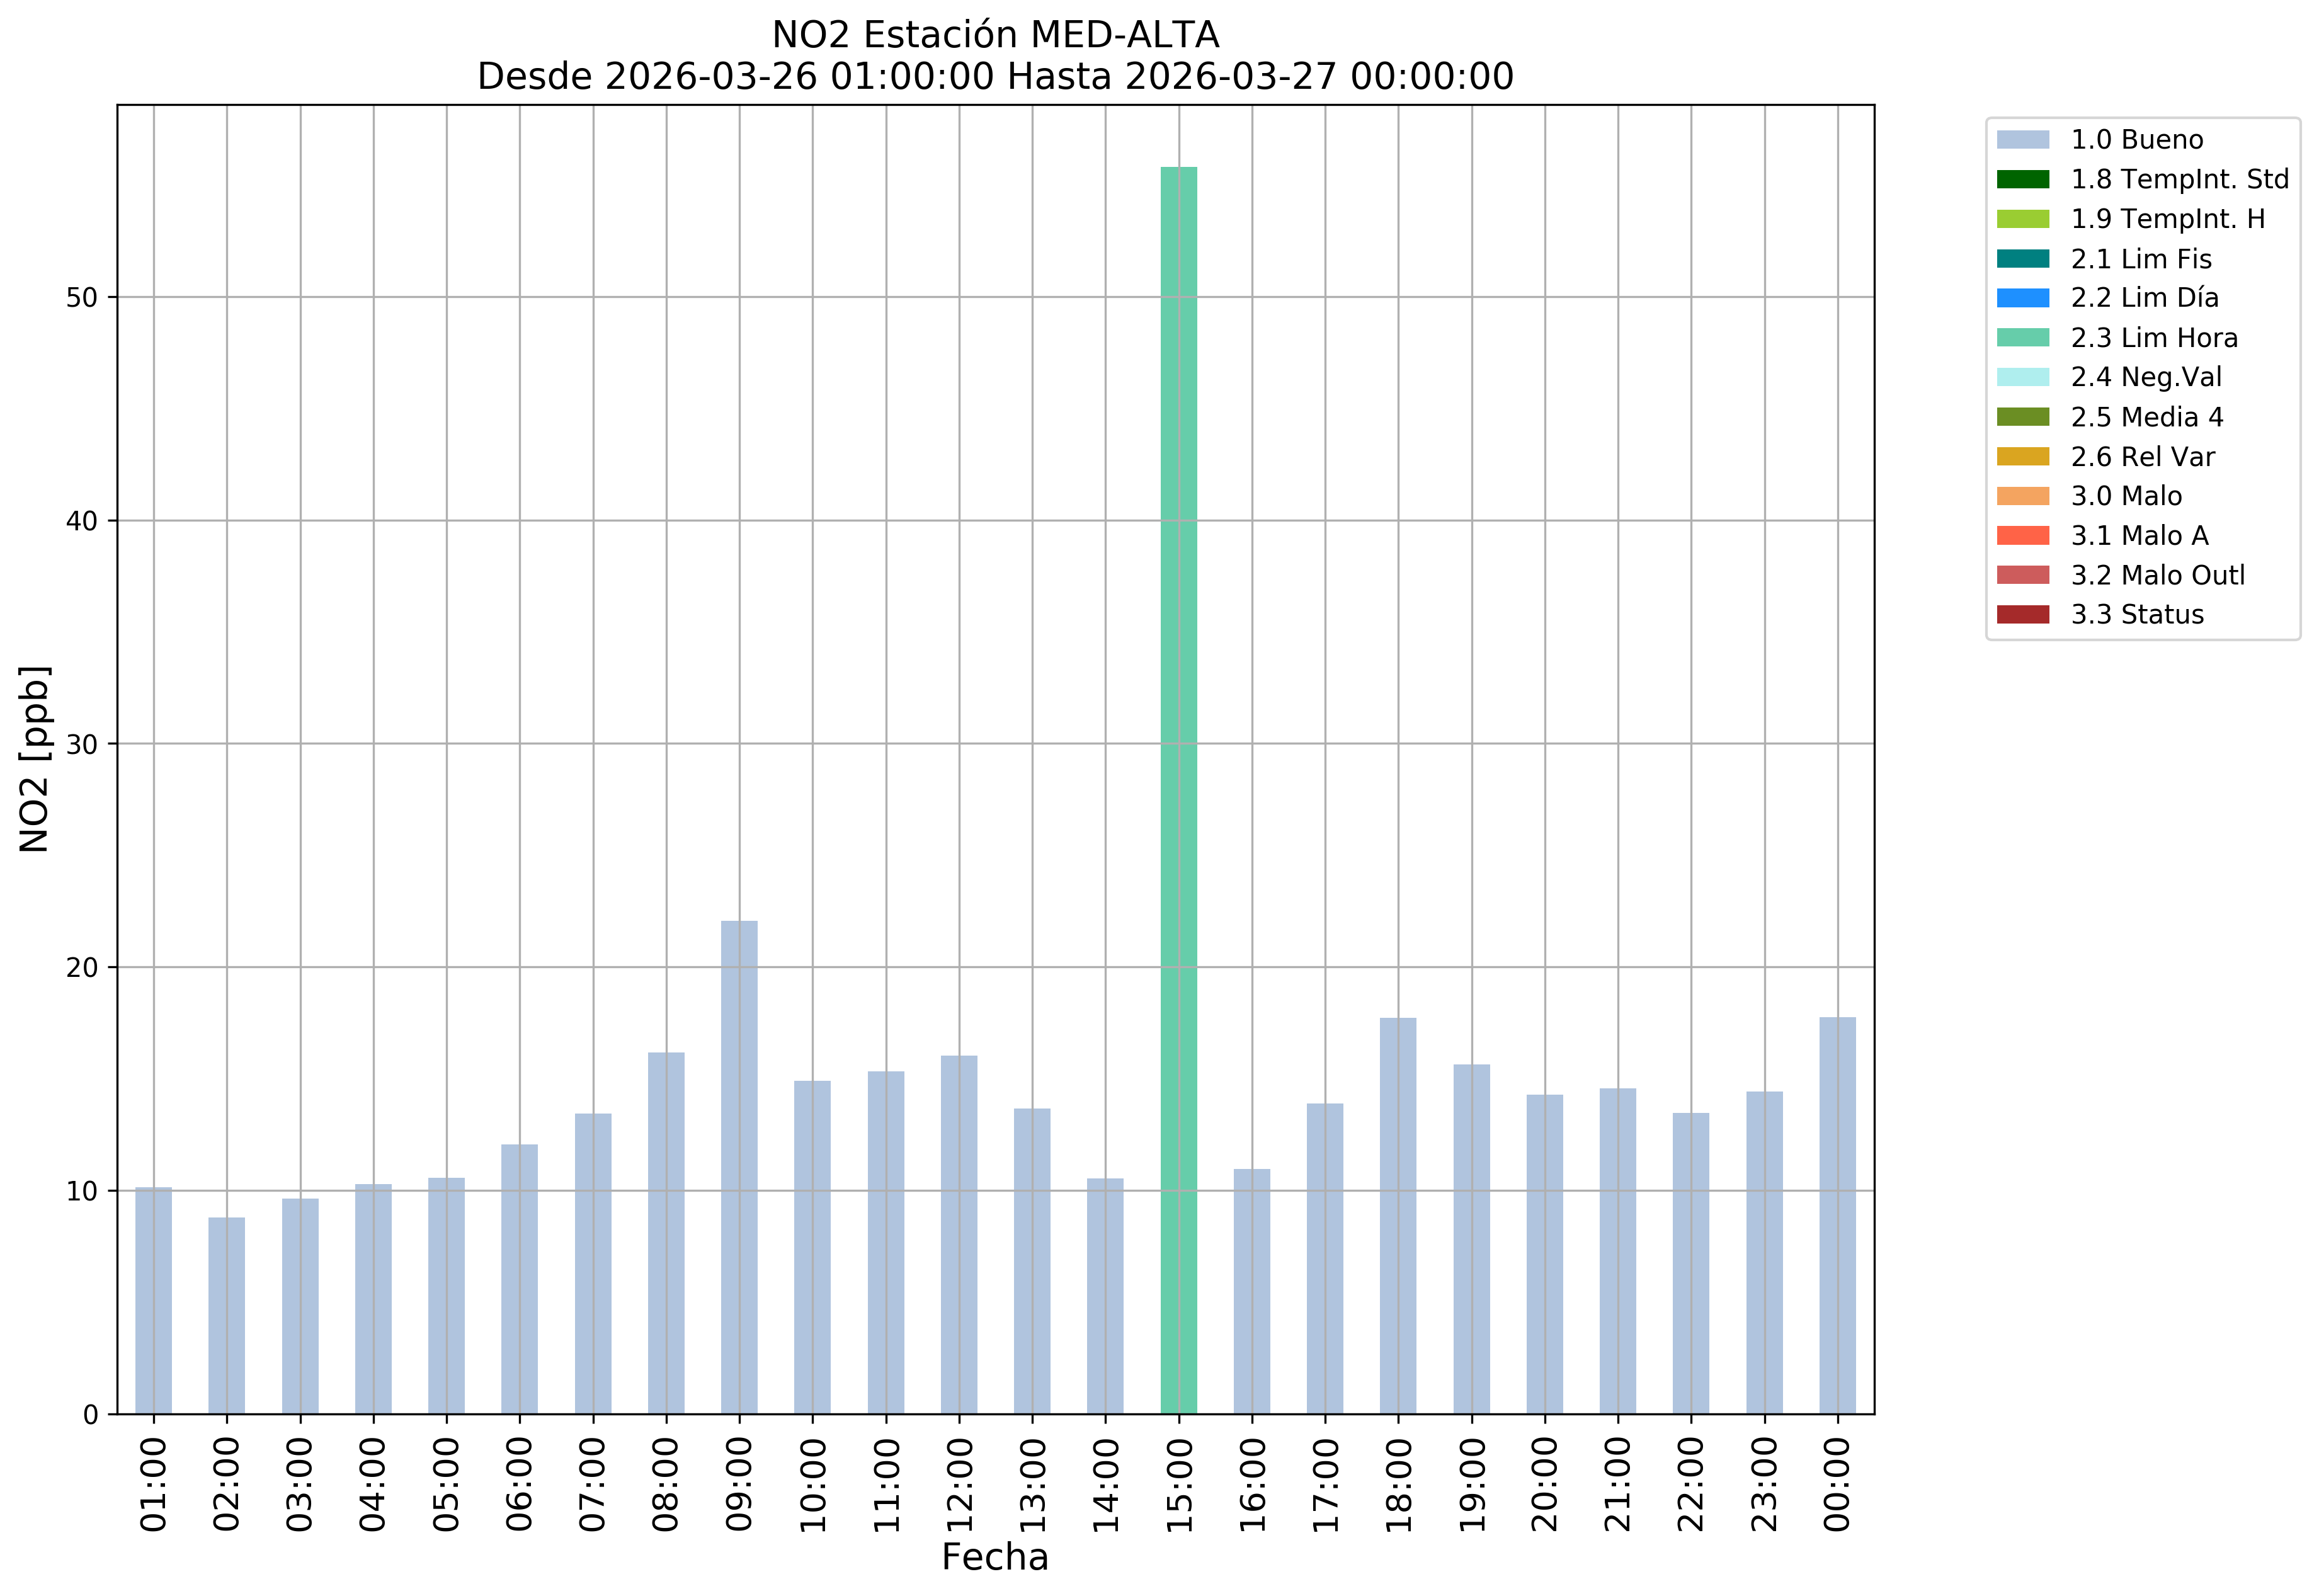
Task: Click the tall green bar at 15:00
Action: click(1178, 790)
